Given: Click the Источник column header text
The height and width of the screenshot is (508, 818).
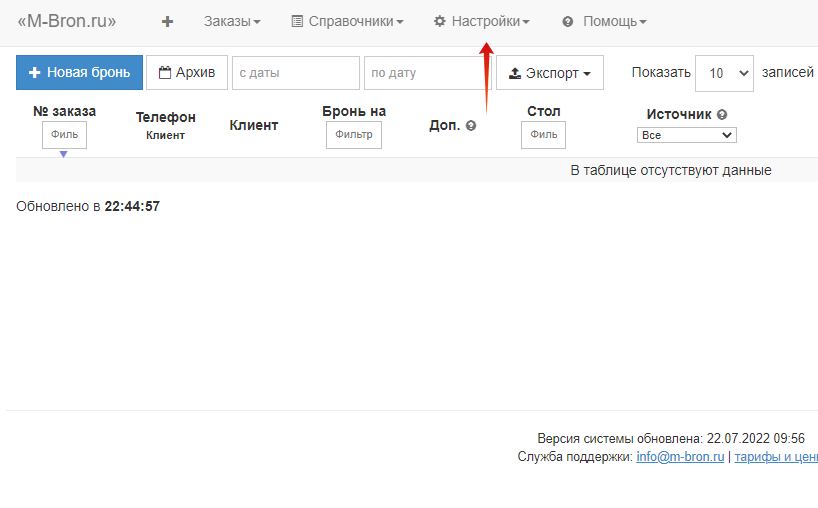Looking at the screenshot, I should pyautogui.click(x=679, y=114).
